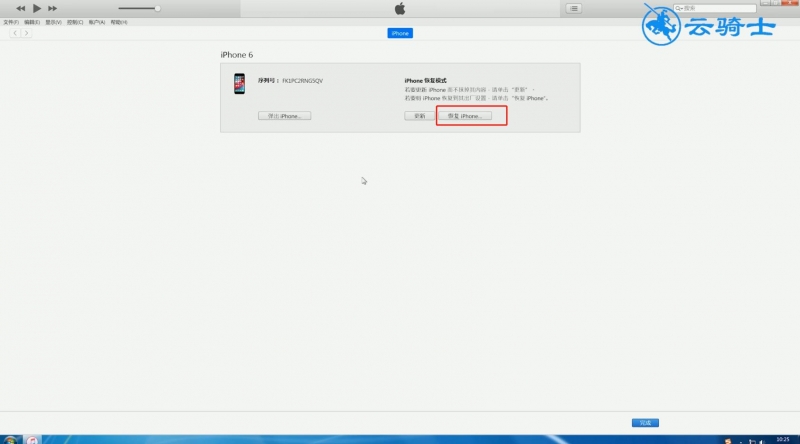Screen dimensions: 800x444
Task: Open the Windows Start button
Action: [x=10, y=439]
